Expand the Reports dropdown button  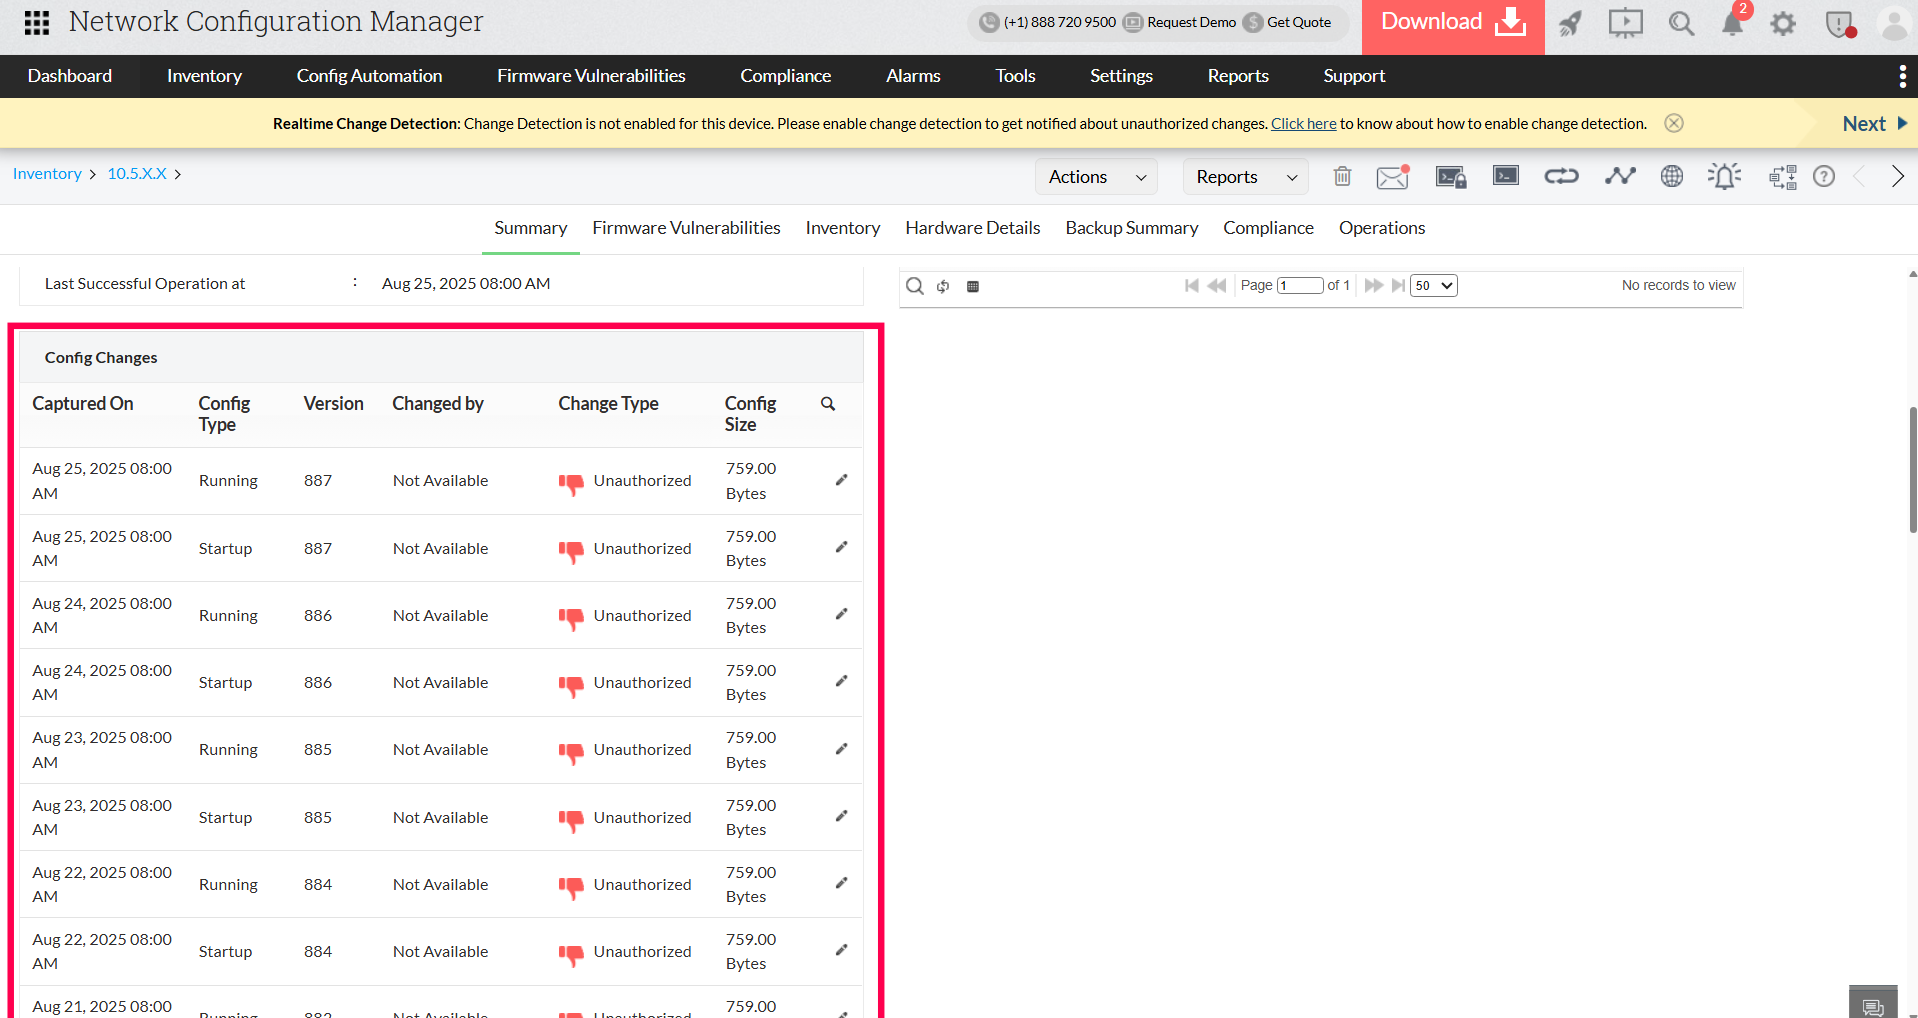tap(1245, 177)
